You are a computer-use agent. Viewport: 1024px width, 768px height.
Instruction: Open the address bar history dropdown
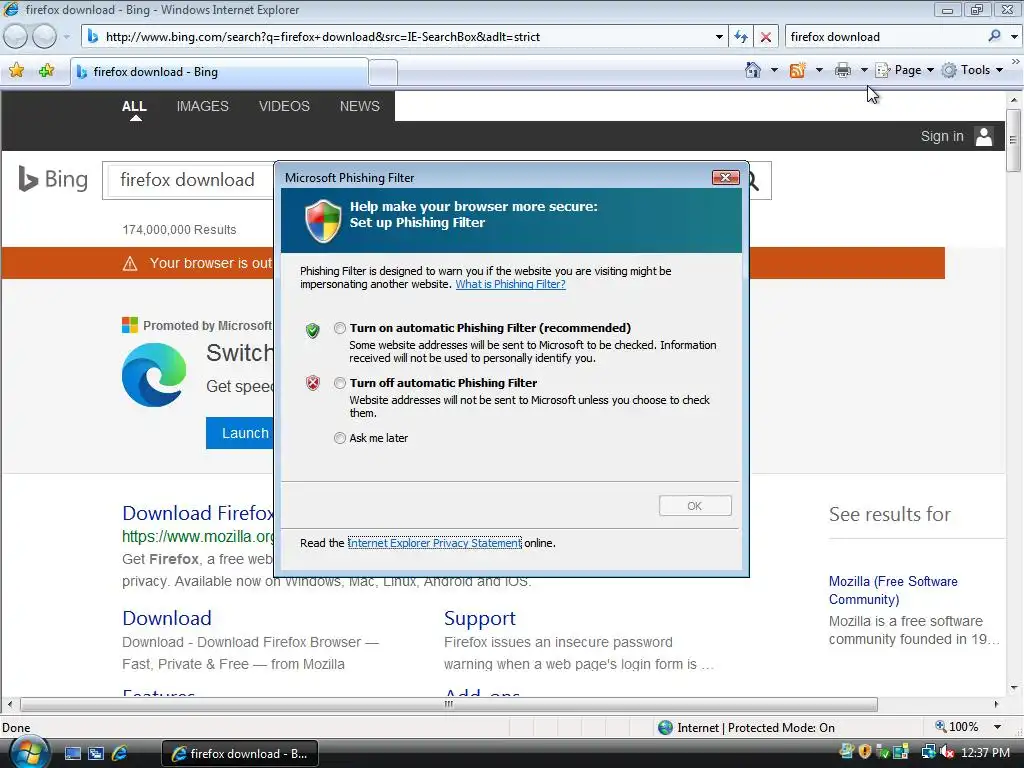pos(719,37)
